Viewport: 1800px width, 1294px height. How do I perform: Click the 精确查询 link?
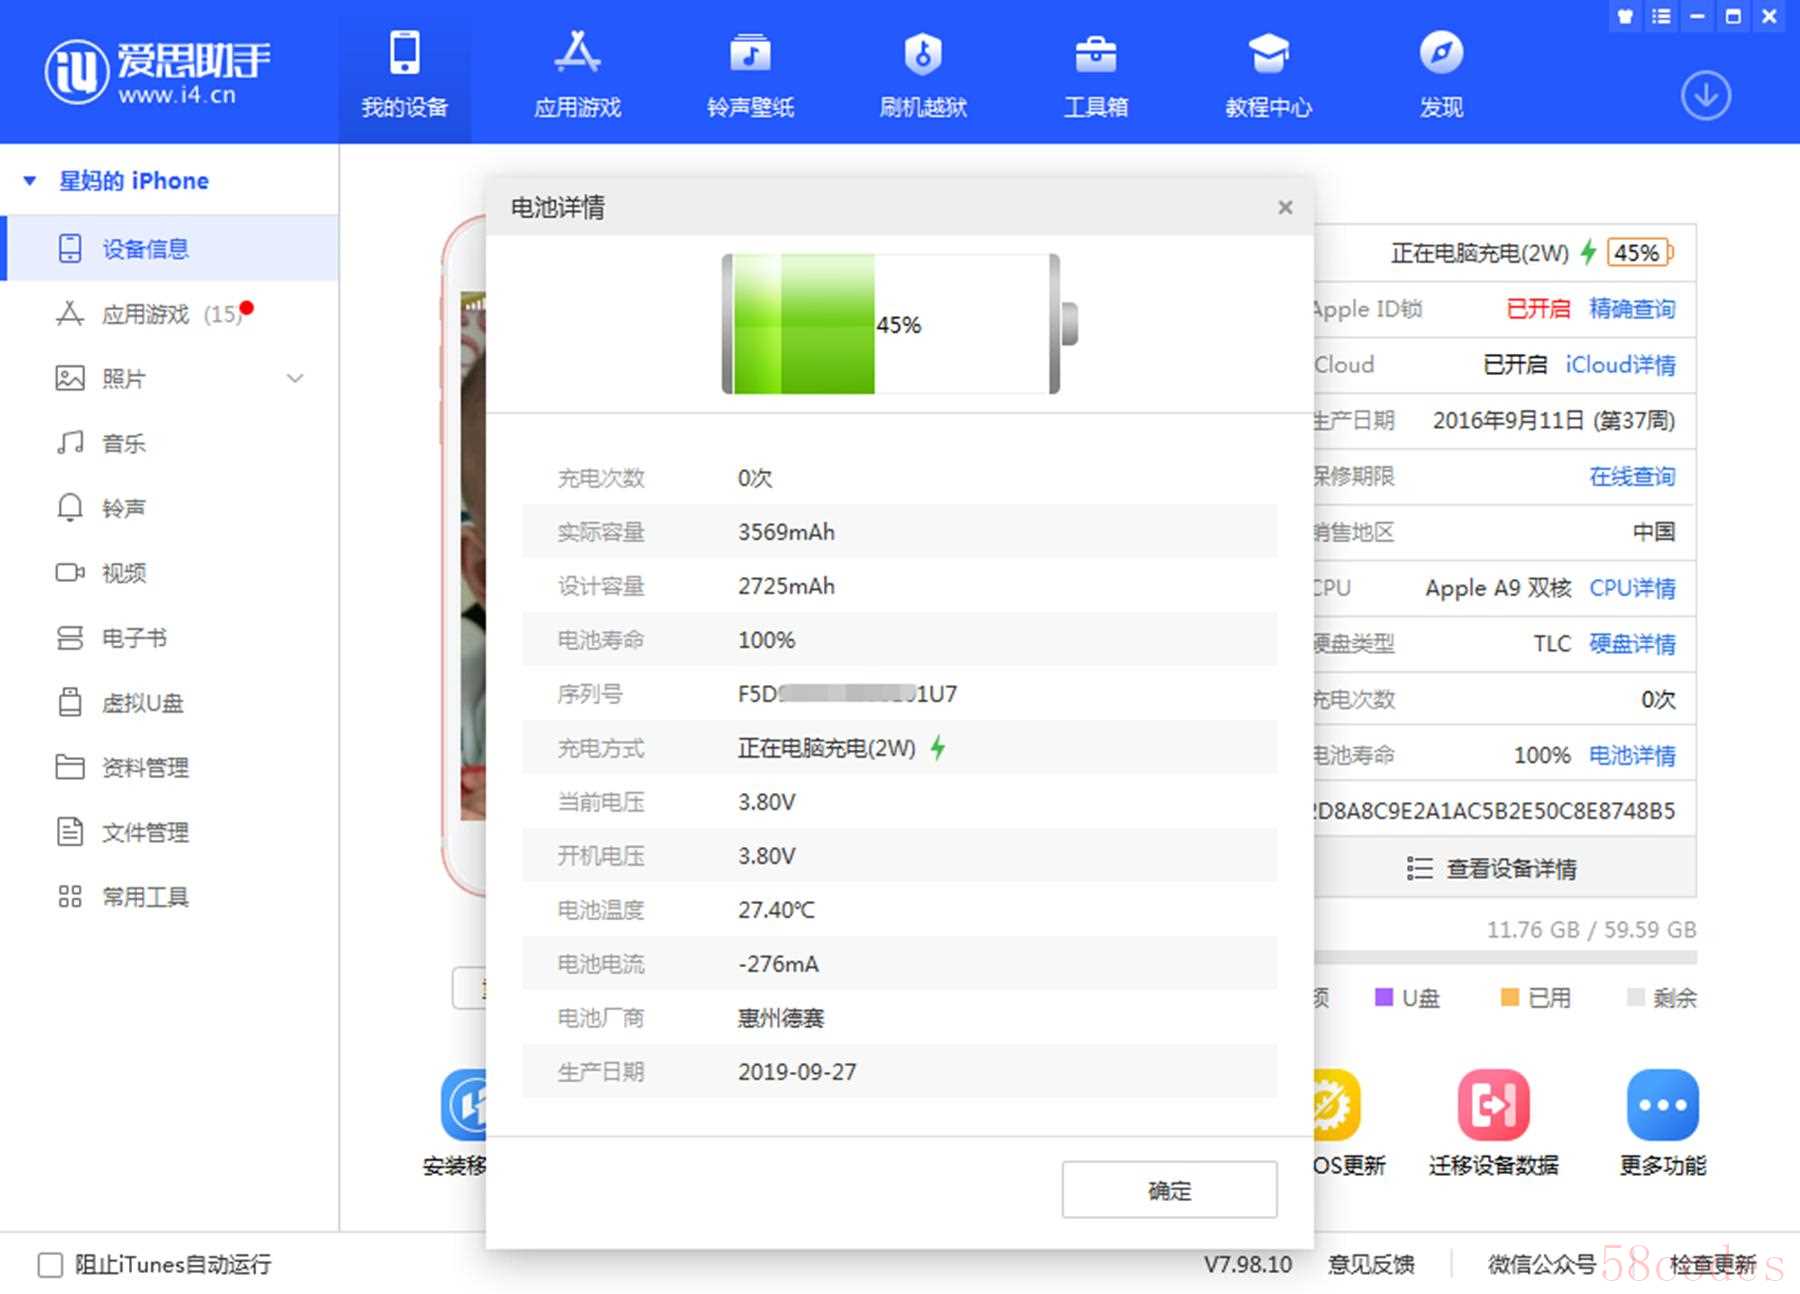click(1632, 309)
